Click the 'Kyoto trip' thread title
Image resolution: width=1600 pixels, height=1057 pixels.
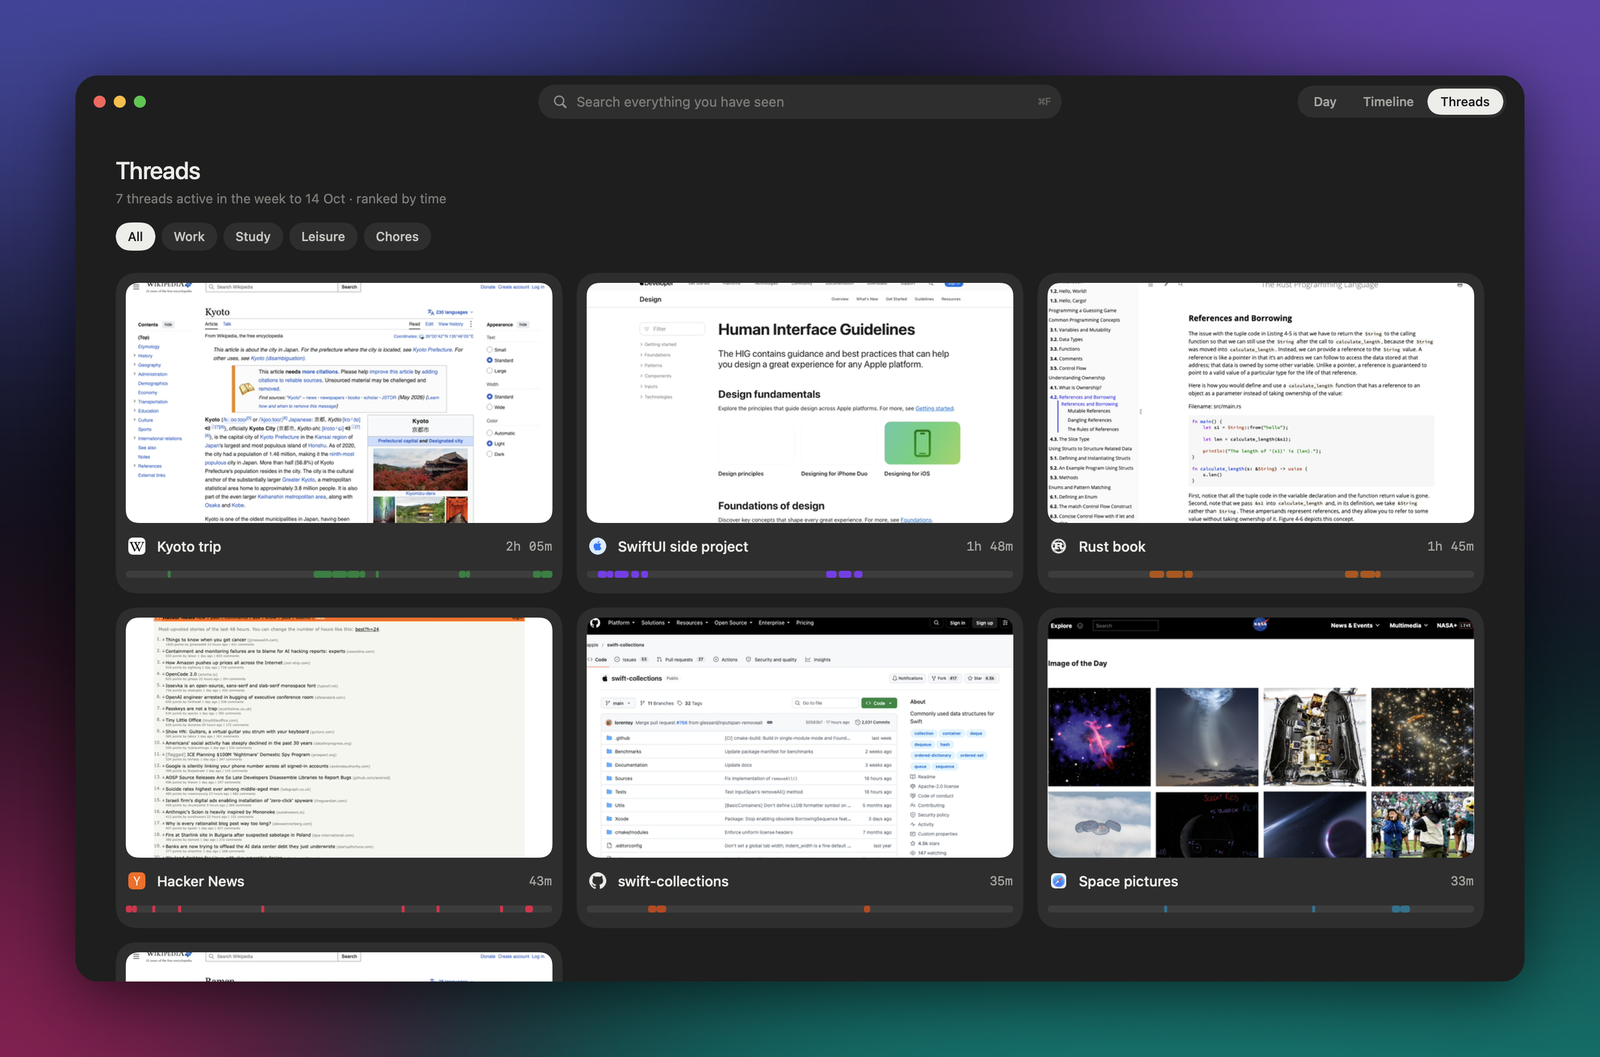pos(189,547)
